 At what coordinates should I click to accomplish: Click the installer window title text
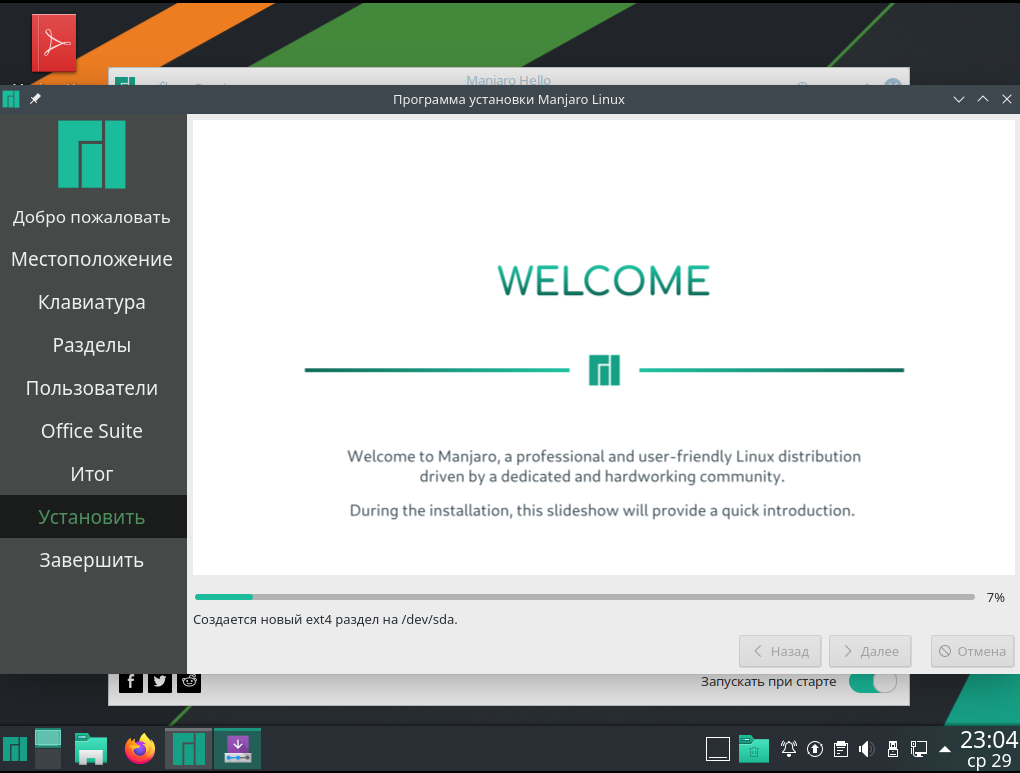[509, 99]
